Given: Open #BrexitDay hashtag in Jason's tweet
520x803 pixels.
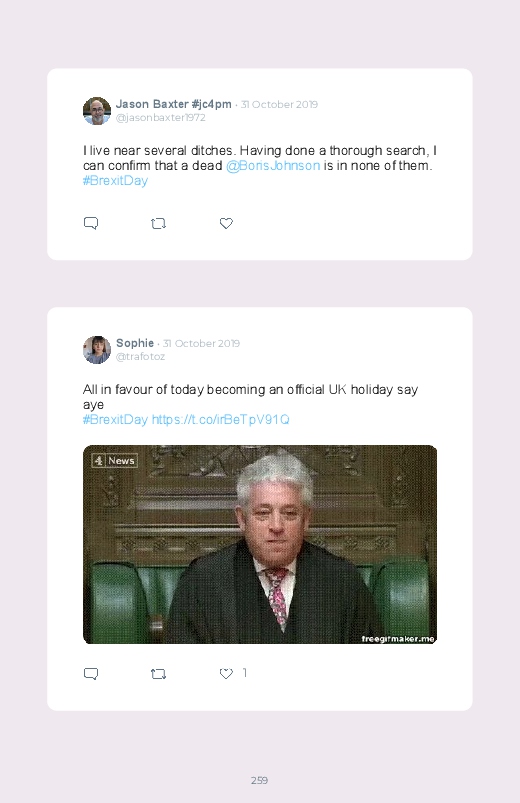Looking at the screenshot, I should point(115,181).
